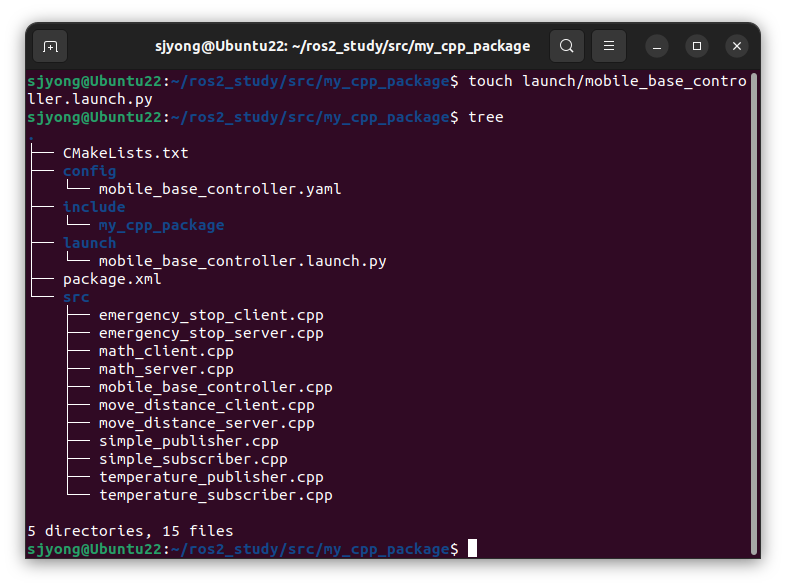Click math_client.cpp file name
Screen dimensions: 786x587
pyautogui.click(x=166, y=351)
